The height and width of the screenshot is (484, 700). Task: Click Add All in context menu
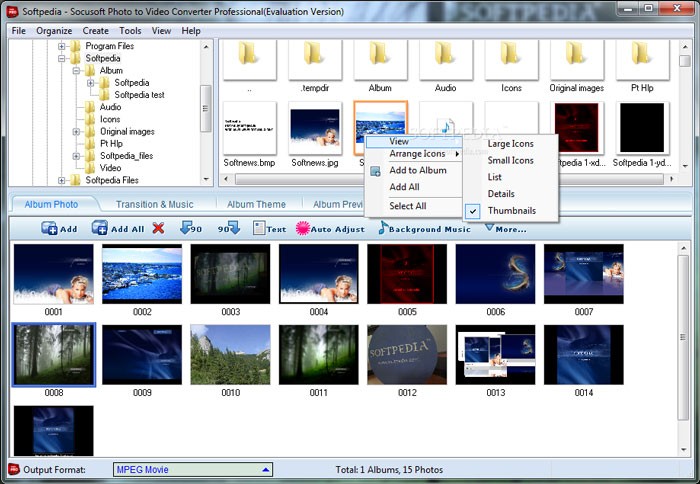coord(404,187)
